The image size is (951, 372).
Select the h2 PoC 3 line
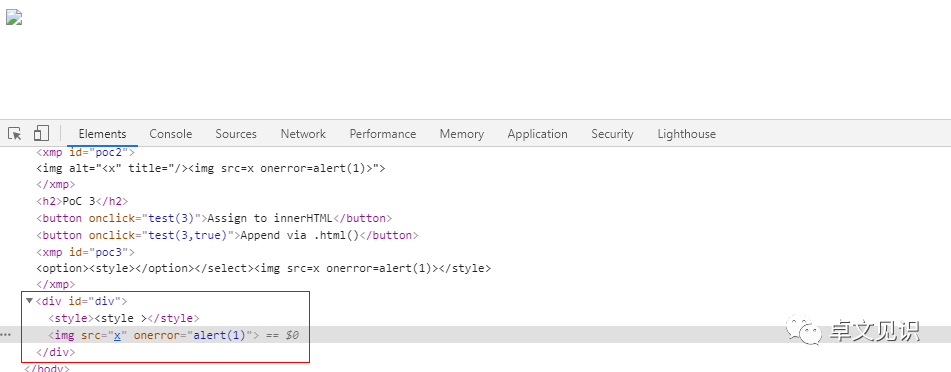[82, 201]
